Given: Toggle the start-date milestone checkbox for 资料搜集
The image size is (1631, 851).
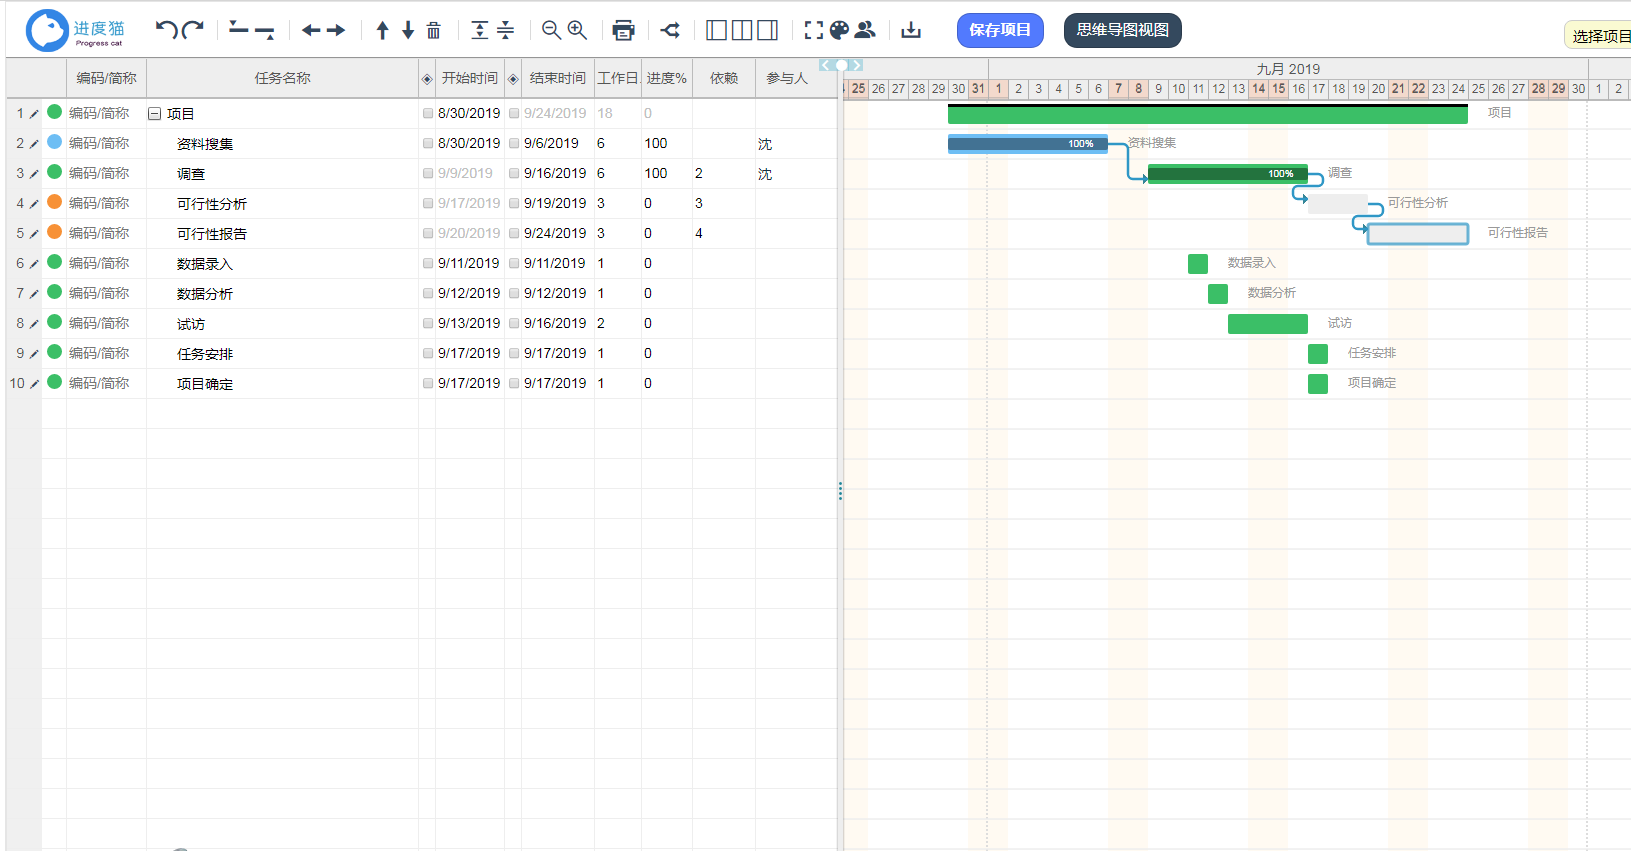Looking at the screenshot, I should coord(428,144).
